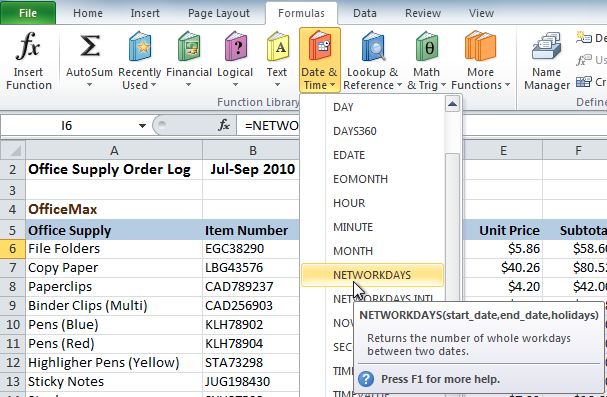Switch to the Page Layout tab

coord(219,13)
